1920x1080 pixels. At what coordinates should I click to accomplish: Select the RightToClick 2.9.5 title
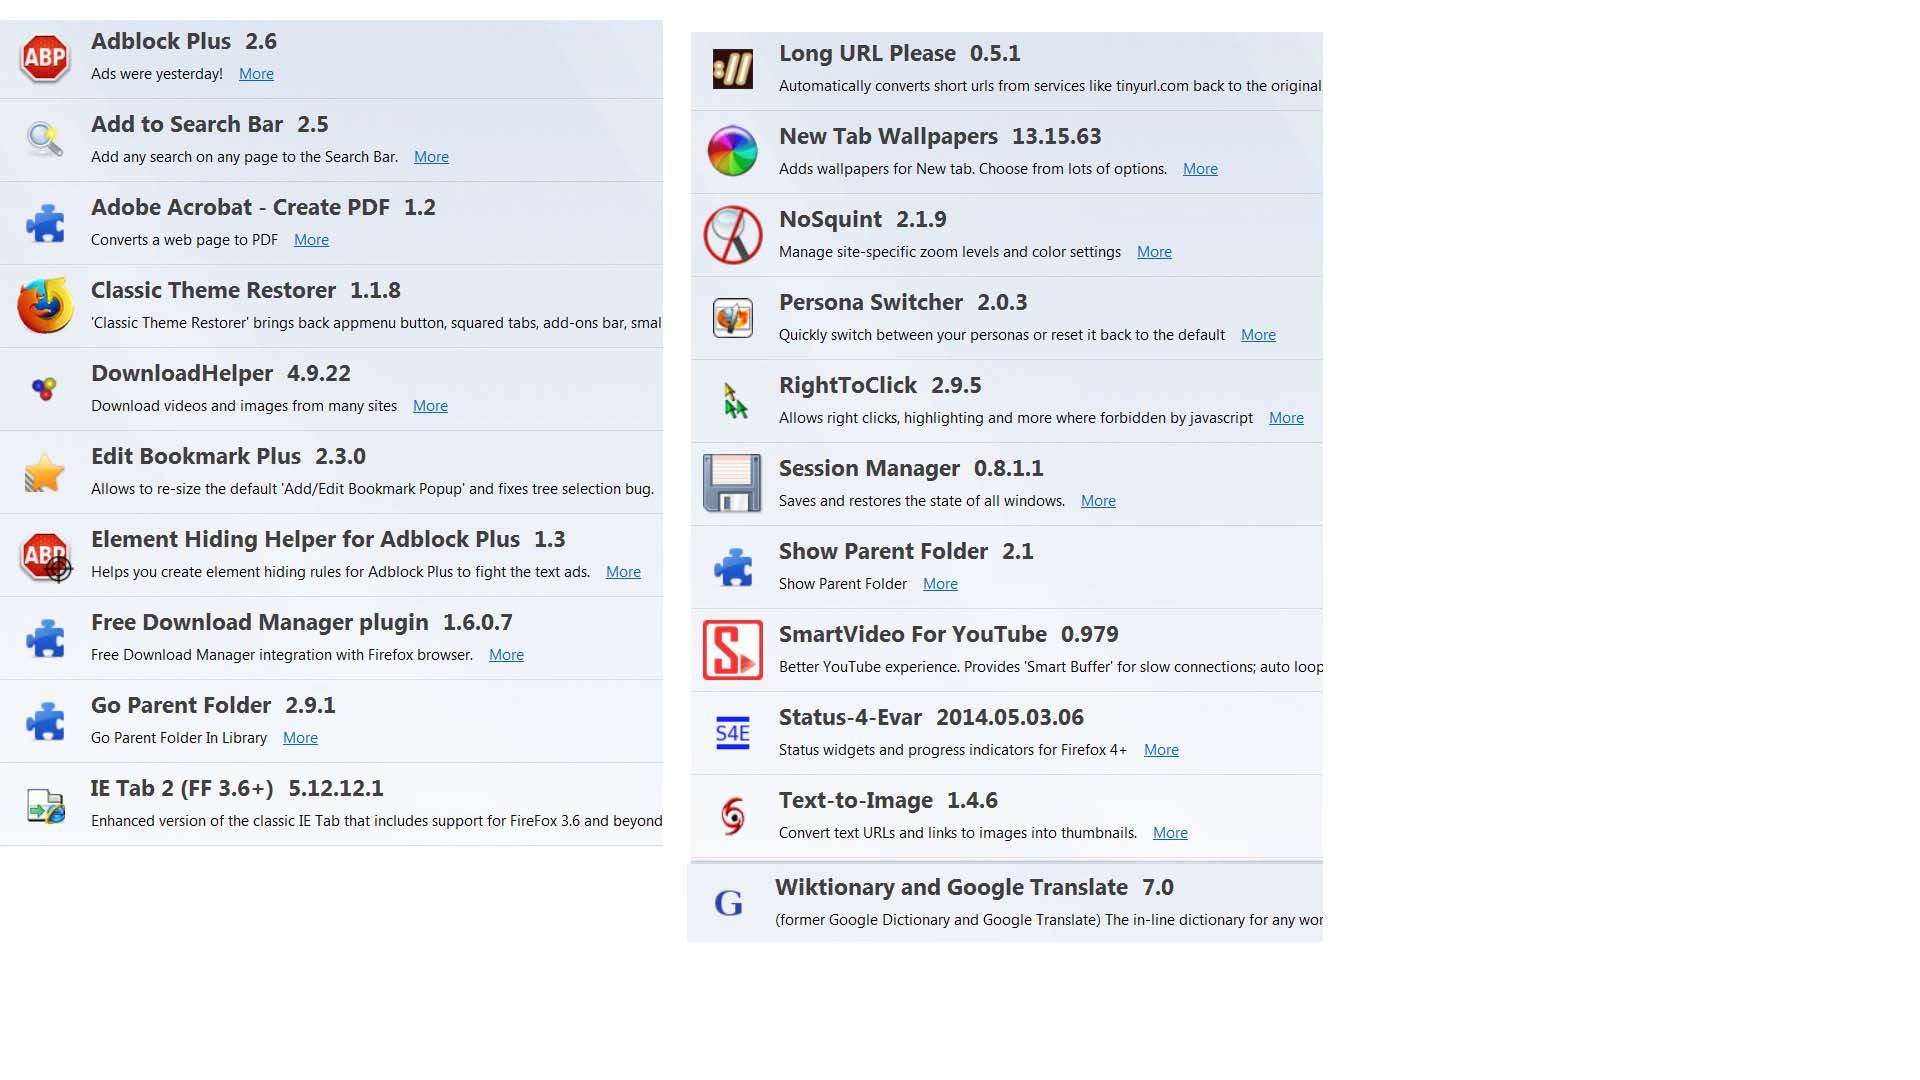click(880, 386)
